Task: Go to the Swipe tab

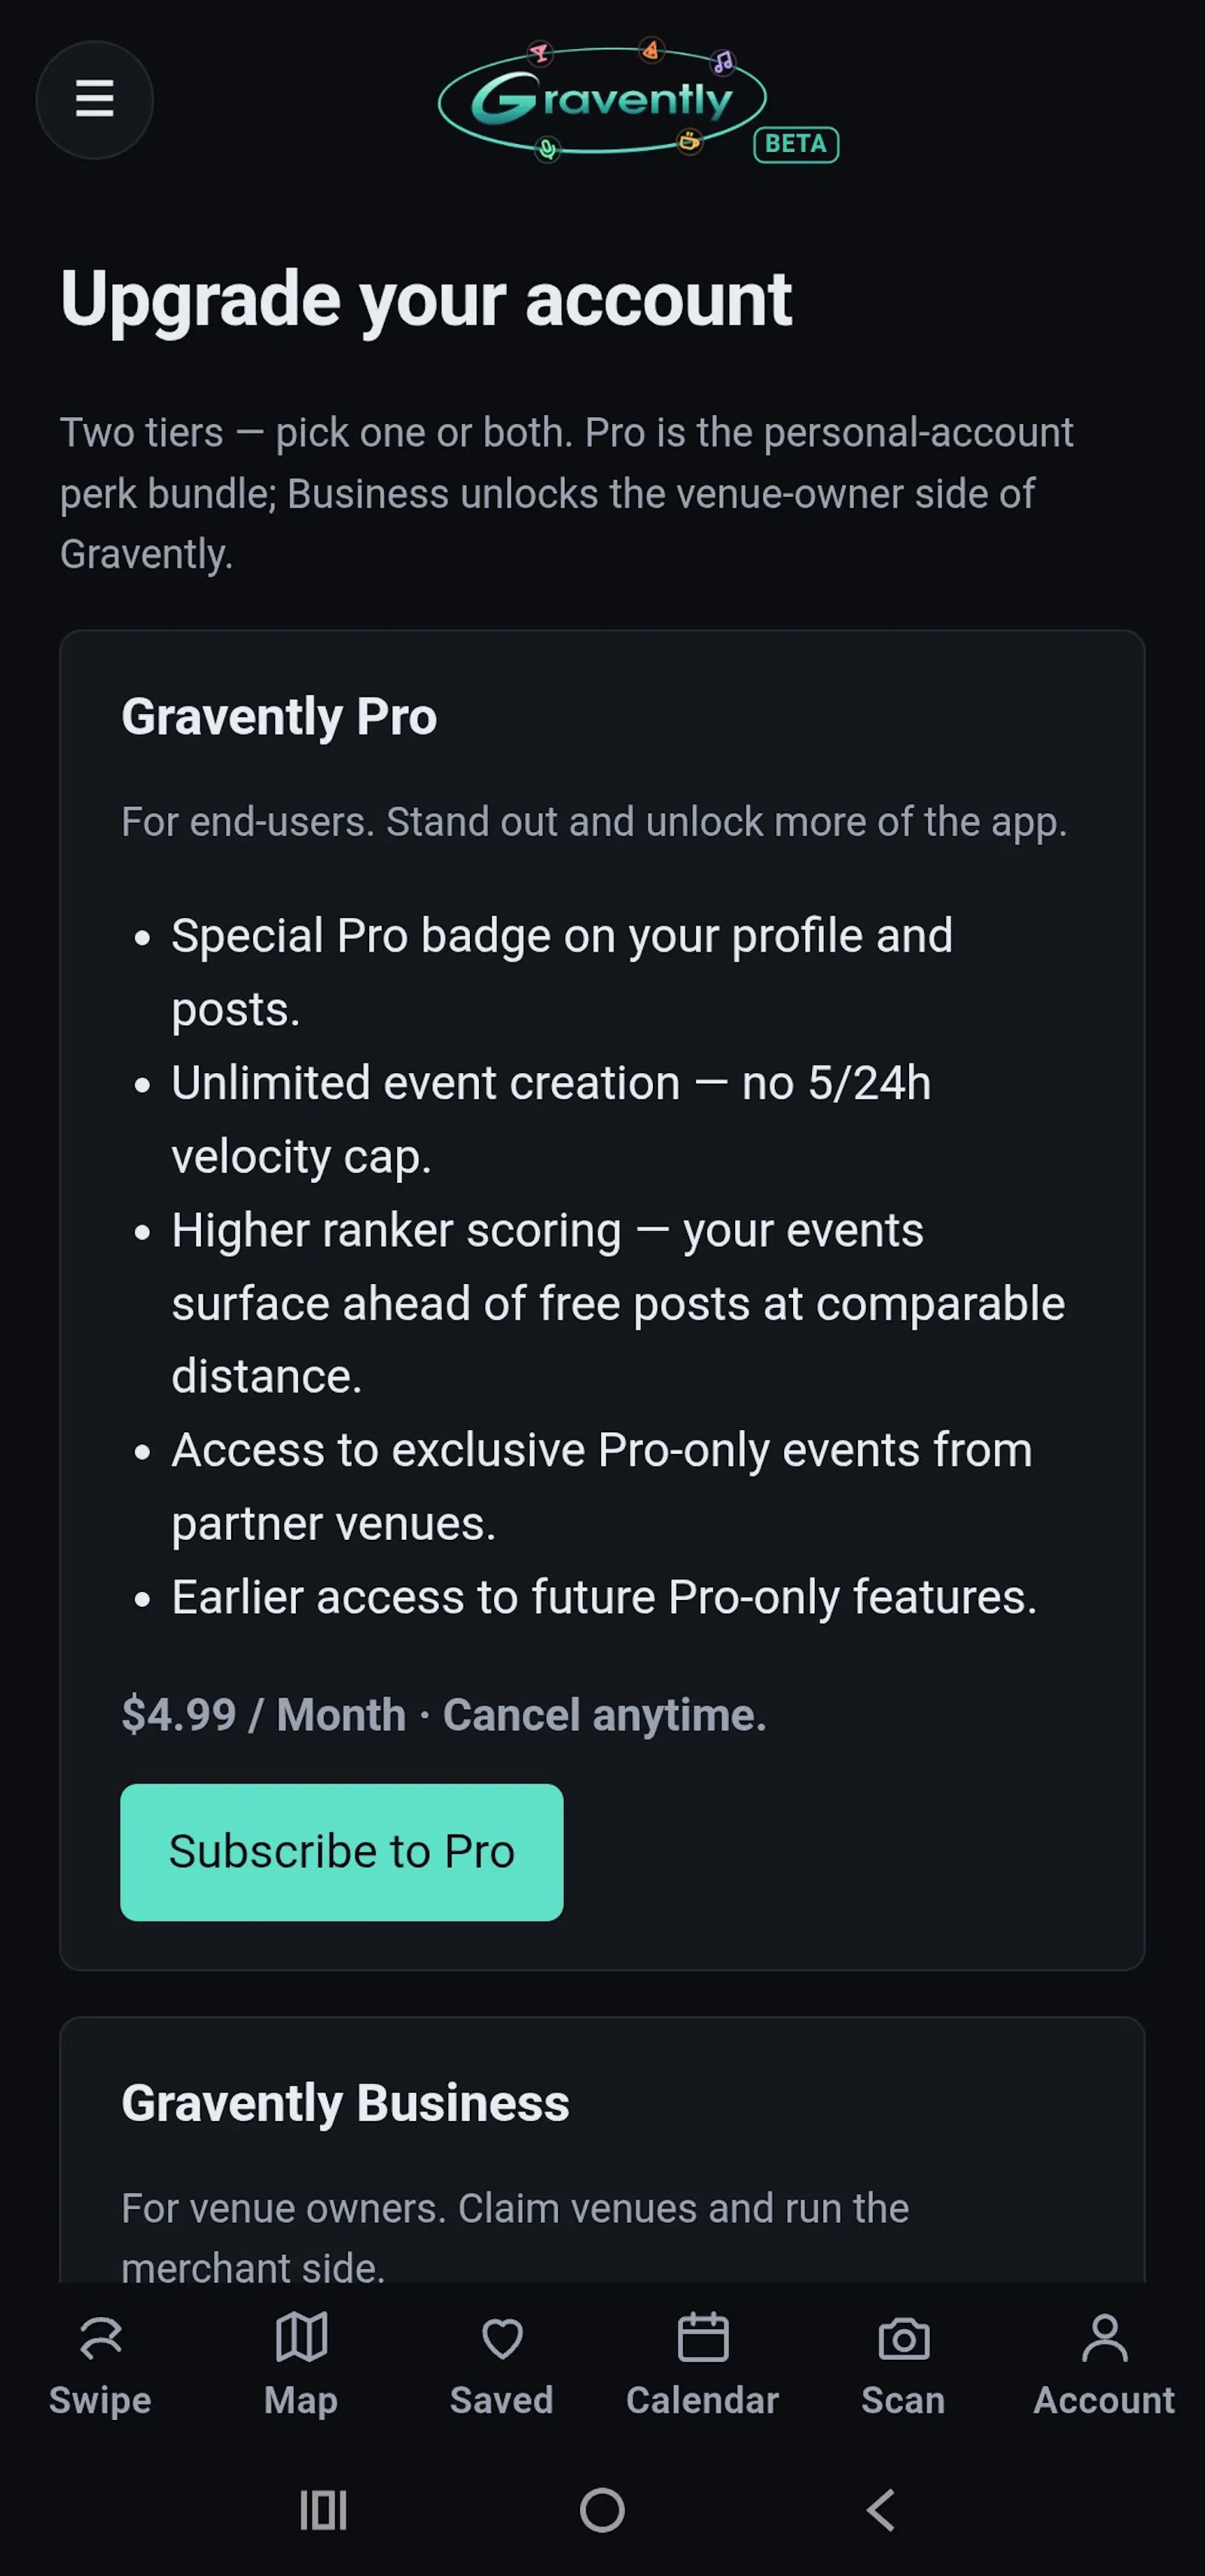Action: pyautogui.click(x=100, y=2365)
